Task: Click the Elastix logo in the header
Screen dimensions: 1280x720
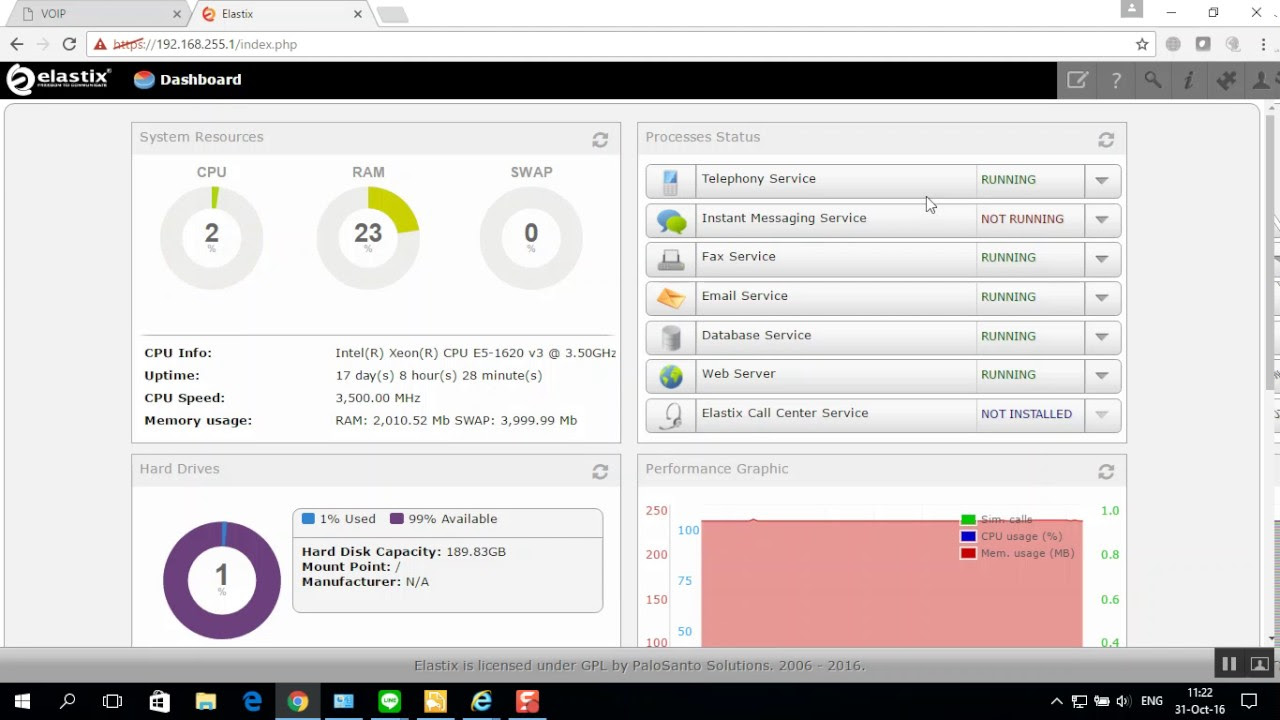Action: click(x=58, y=79)
